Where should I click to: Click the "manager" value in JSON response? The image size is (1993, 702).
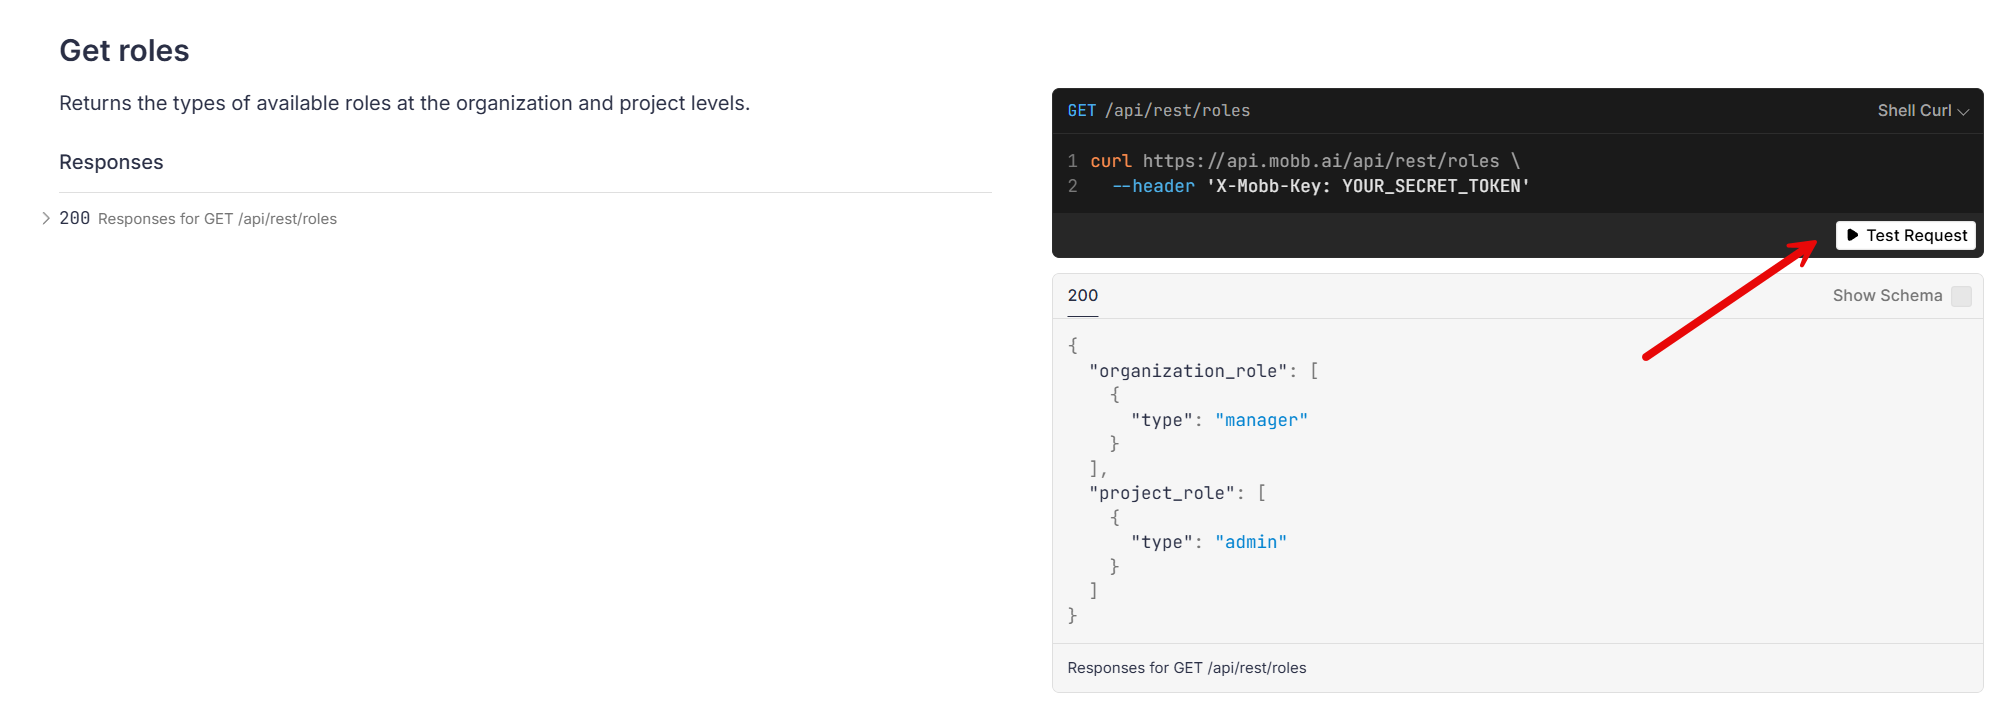click(1260, 420)
